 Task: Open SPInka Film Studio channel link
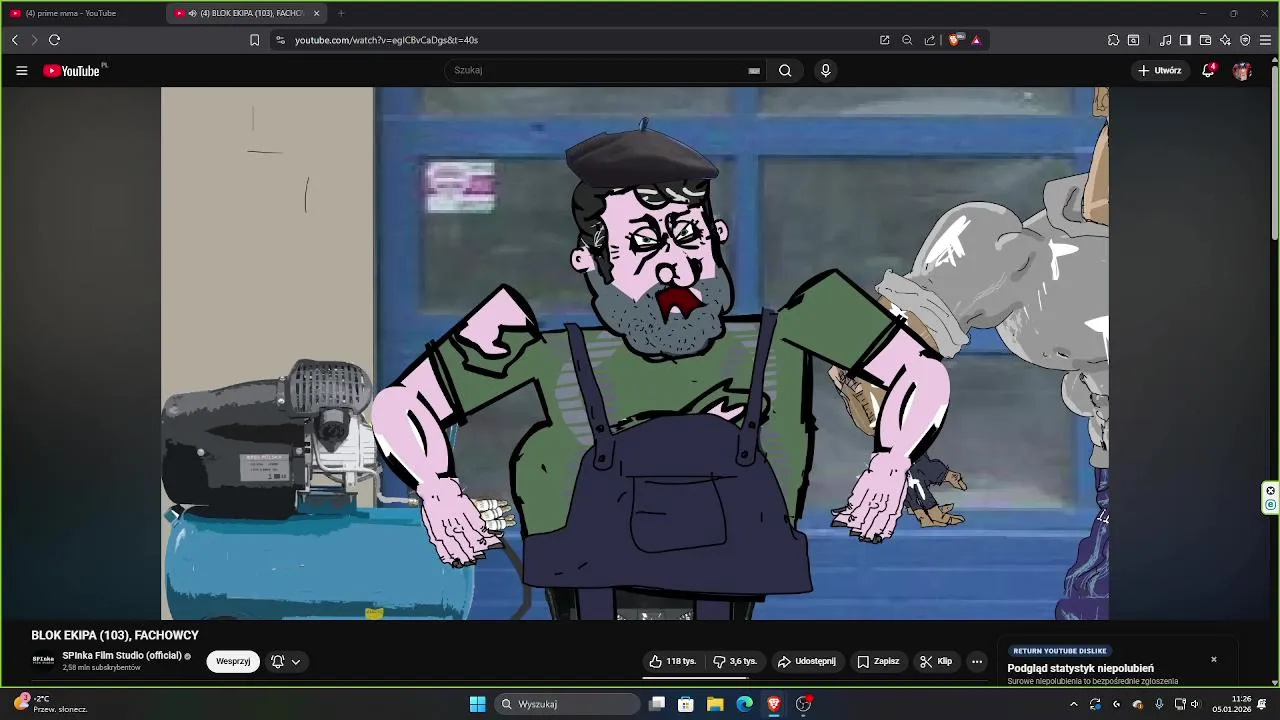[122, 656]
